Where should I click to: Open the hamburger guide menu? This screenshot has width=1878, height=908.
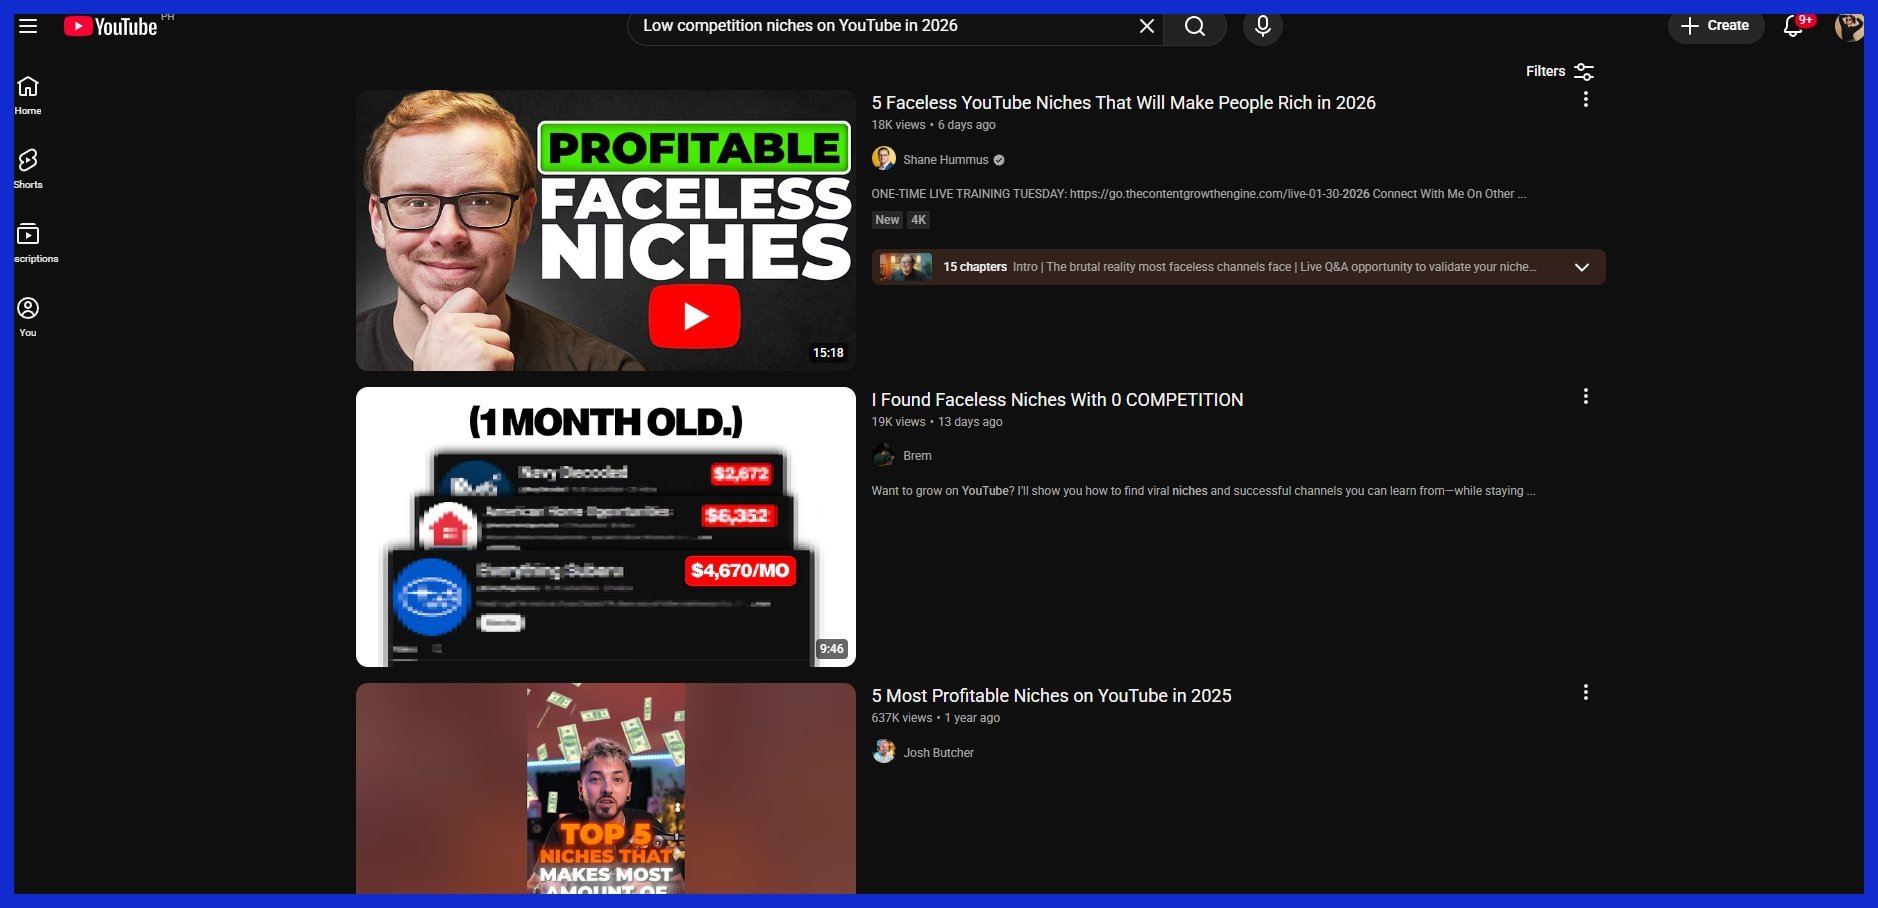(28, 26)
